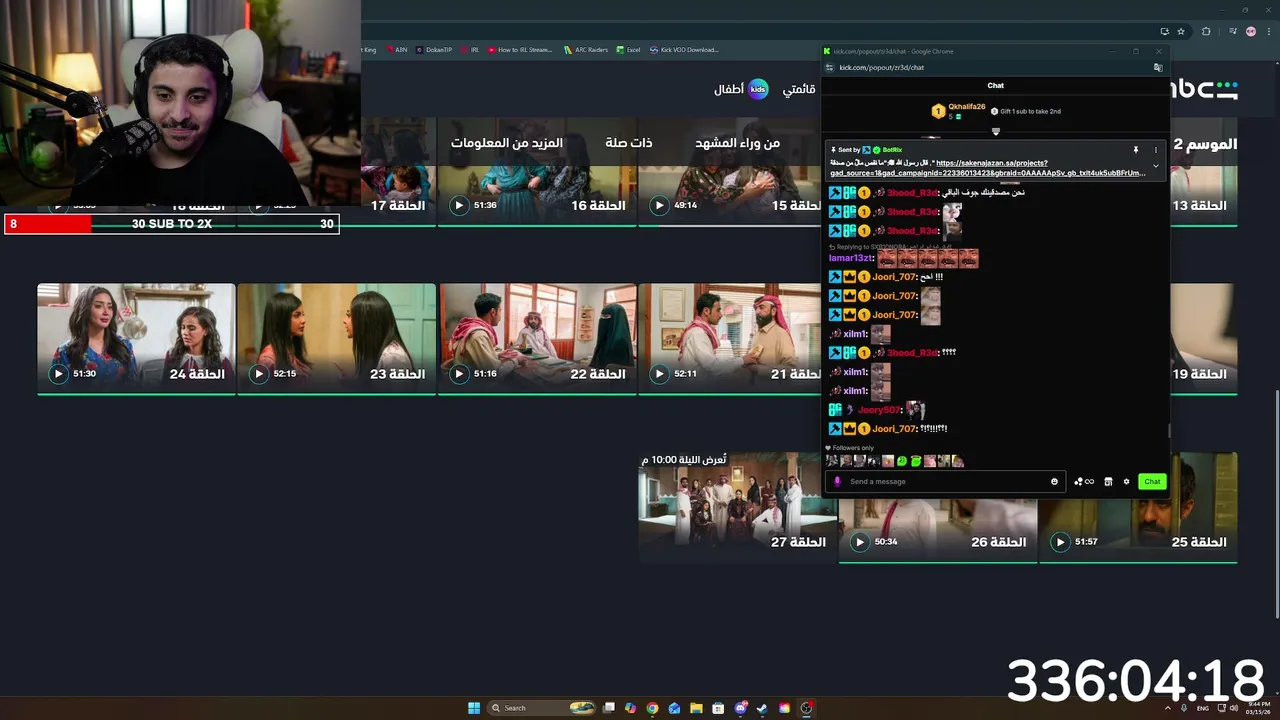Open the Excel bookmark
Image resolution: width=1280 pixels, height=720 pixels.
[628, 50]
